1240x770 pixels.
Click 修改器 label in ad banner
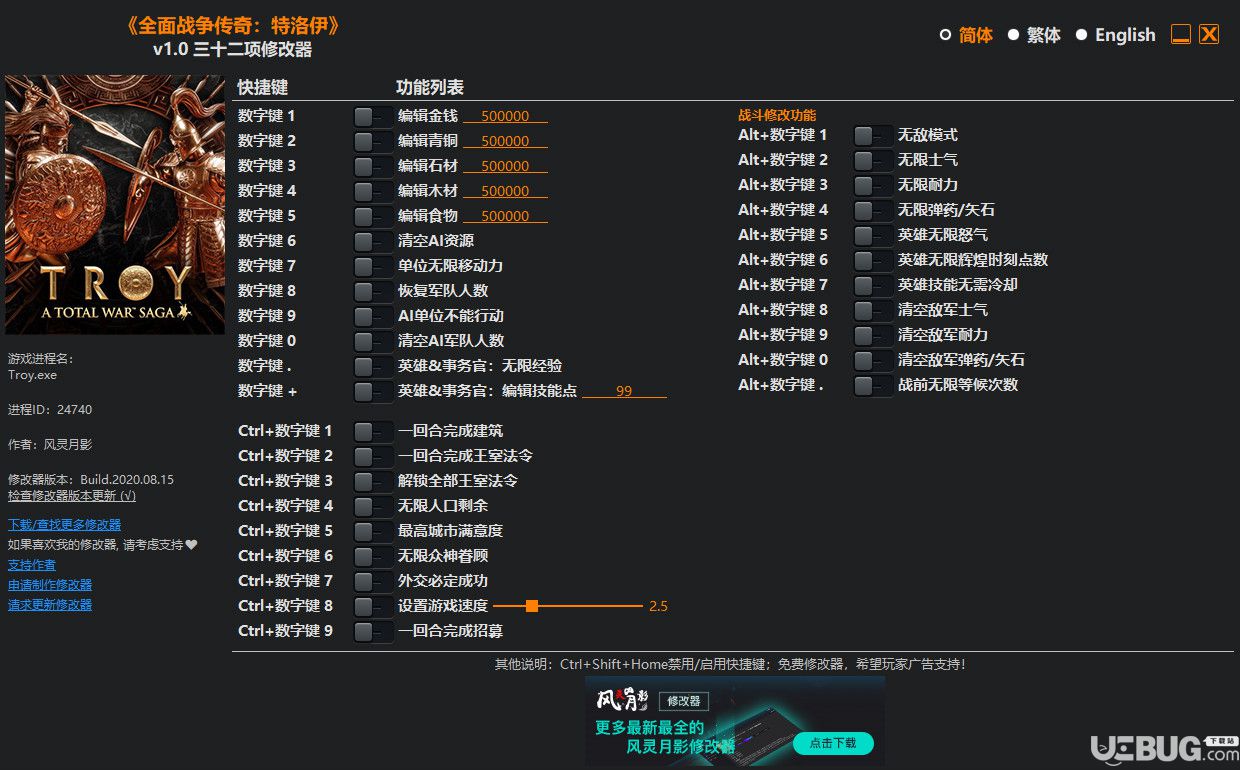683,701
